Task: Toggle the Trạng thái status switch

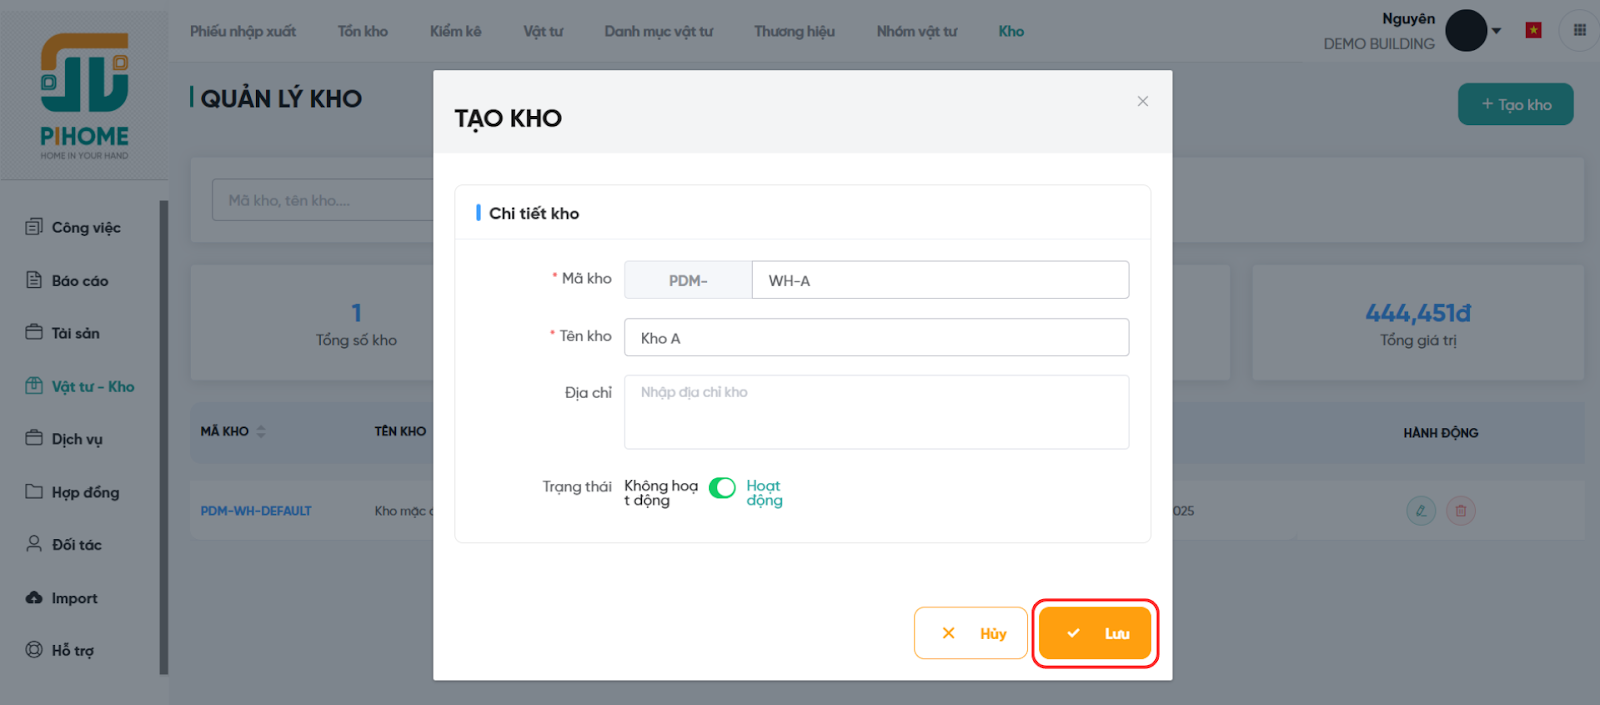Action: click(x=722, y=488)
